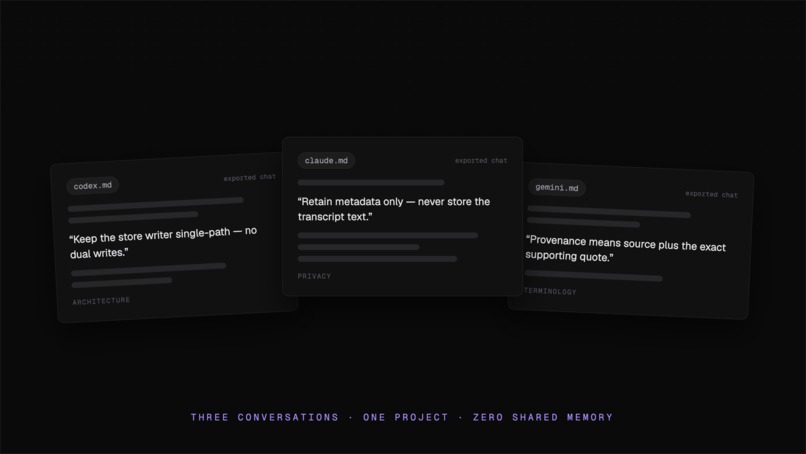Click the ARCHITECTURE tag on codex card
This screenshot has width=806, height=454.
click(101, 301)
